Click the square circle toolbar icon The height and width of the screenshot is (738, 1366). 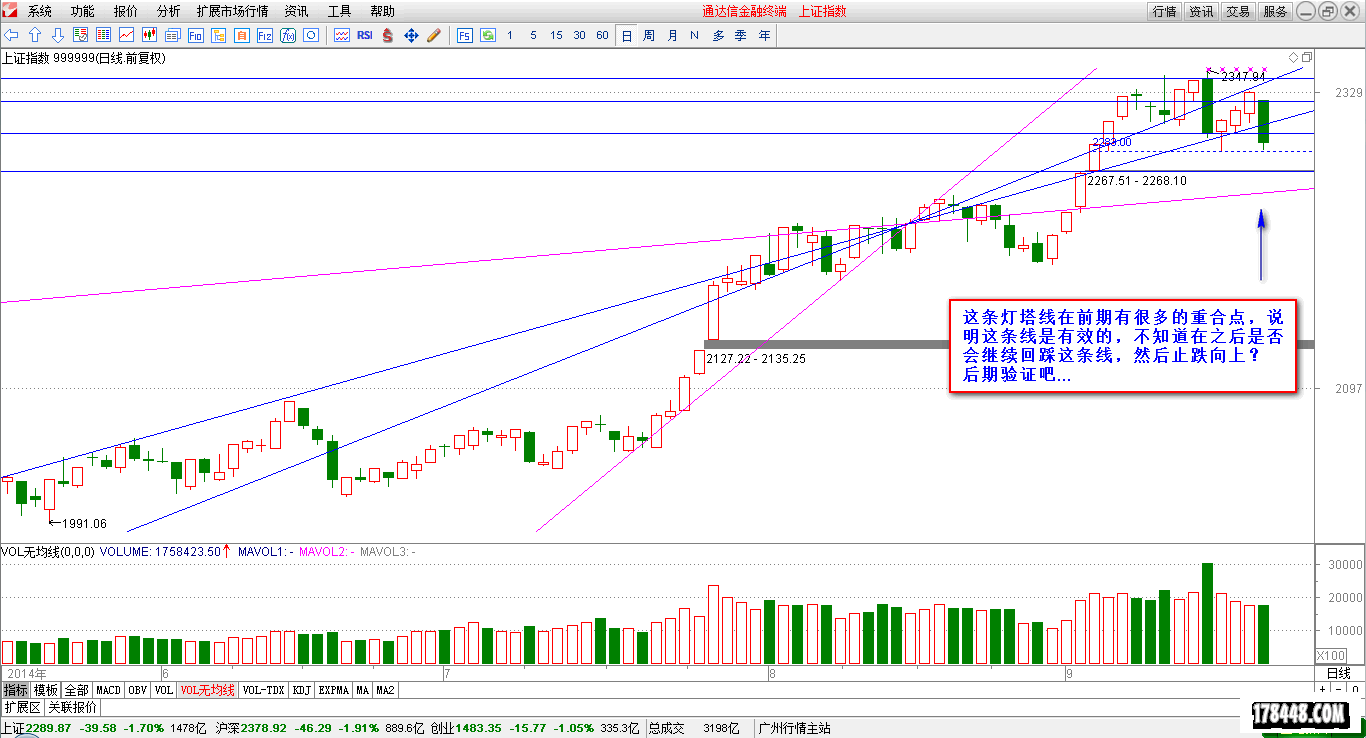click(x=310, y=35)
